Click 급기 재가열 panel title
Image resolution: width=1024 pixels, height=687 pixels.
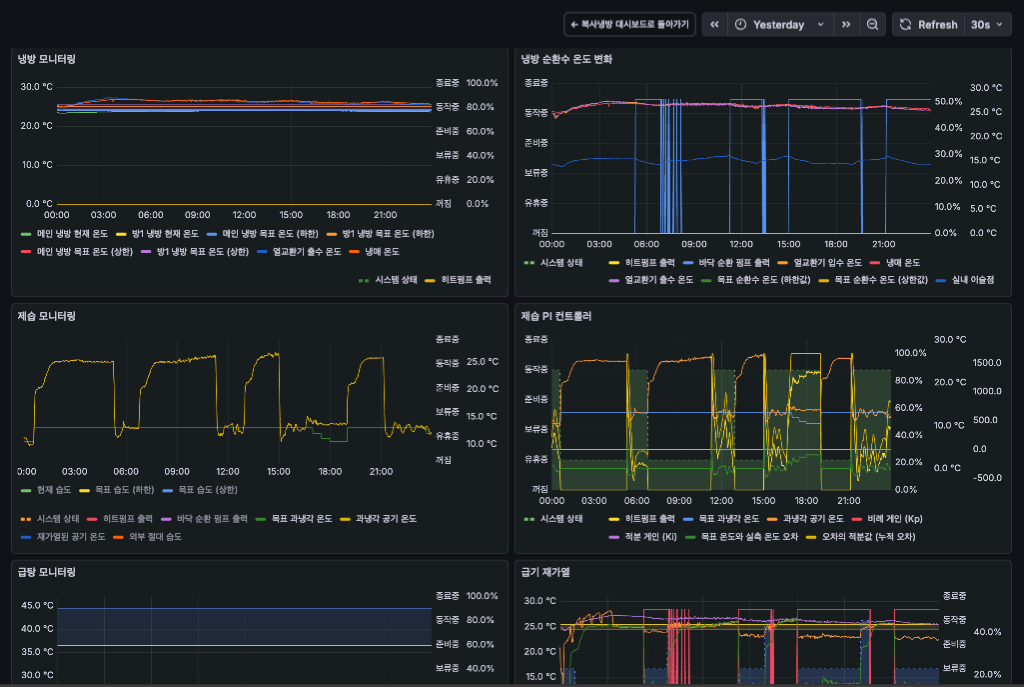click(545, 572)
